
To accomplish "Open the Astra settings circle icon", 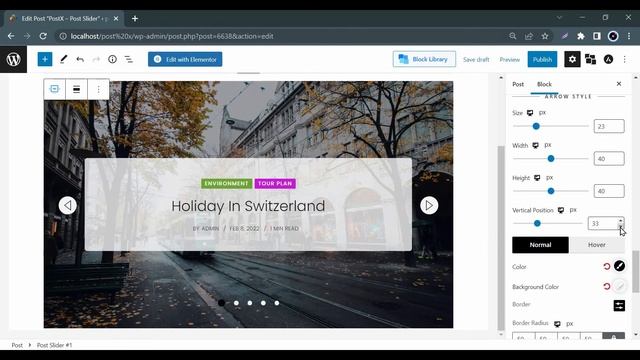I will [608, 59].
